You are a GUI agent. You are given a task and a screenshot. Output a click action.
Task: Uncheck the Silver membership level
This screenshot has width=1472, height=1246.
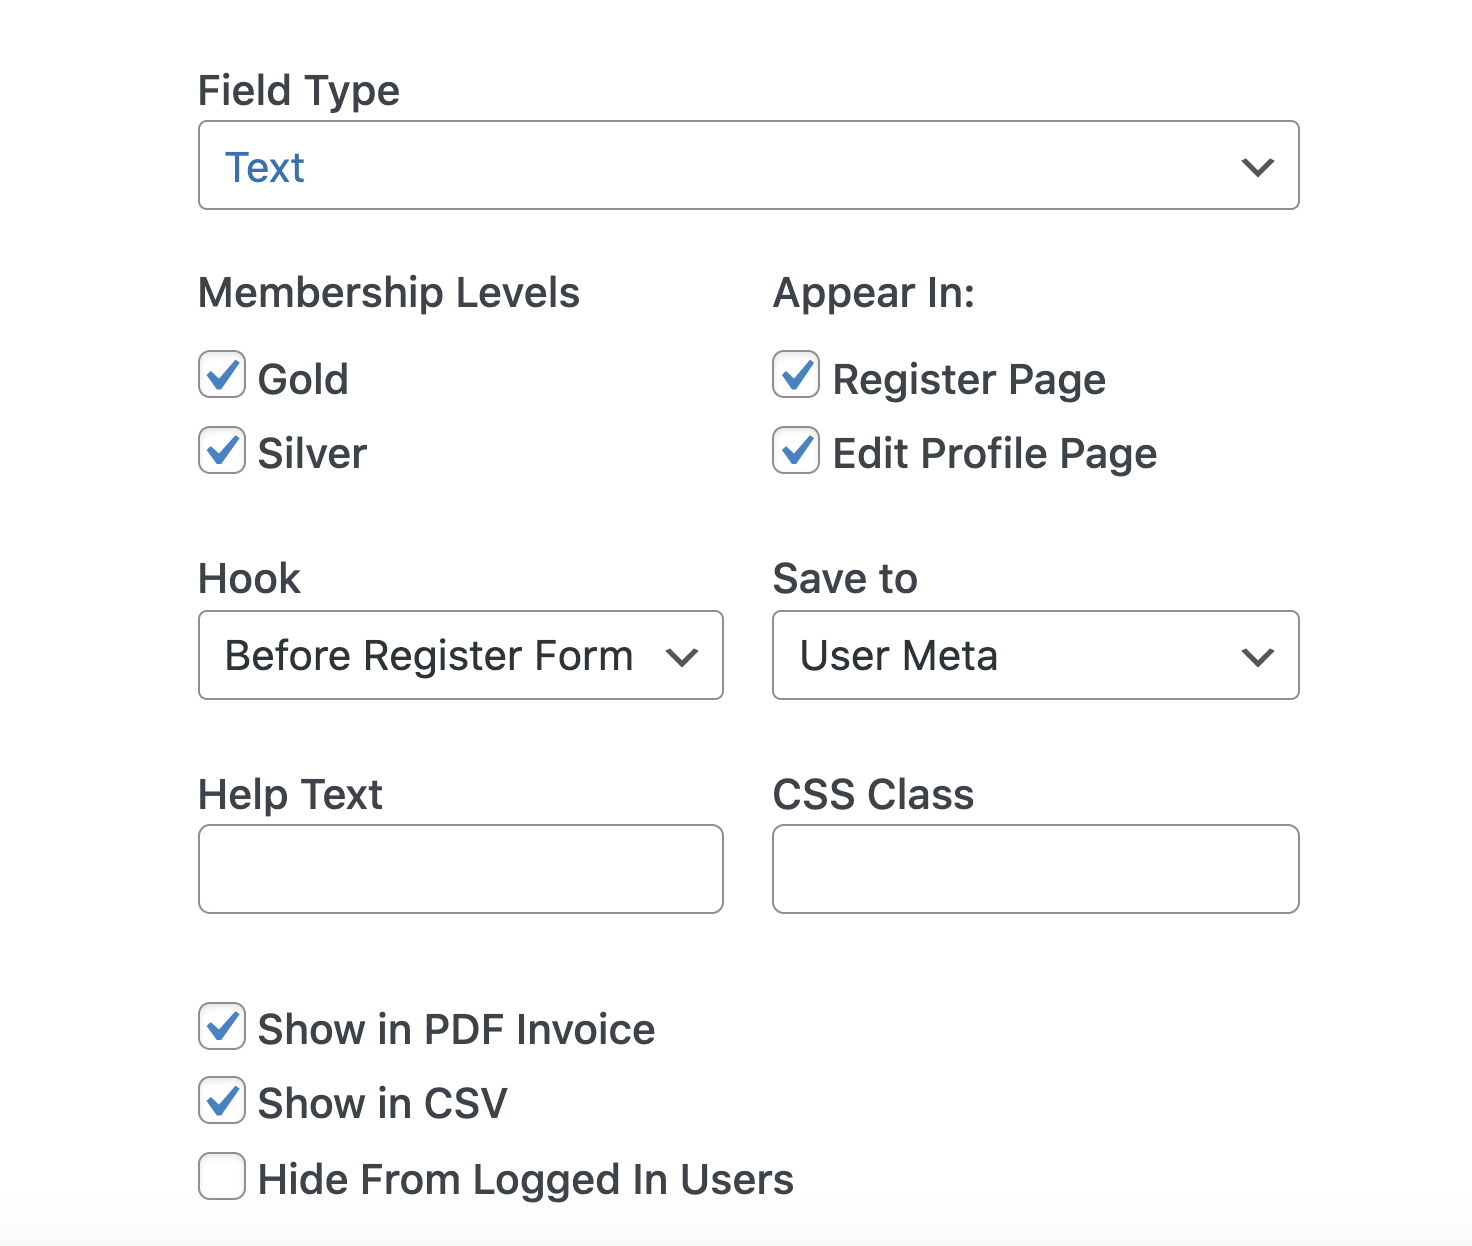pyautogui.click(x=221, y=452)
